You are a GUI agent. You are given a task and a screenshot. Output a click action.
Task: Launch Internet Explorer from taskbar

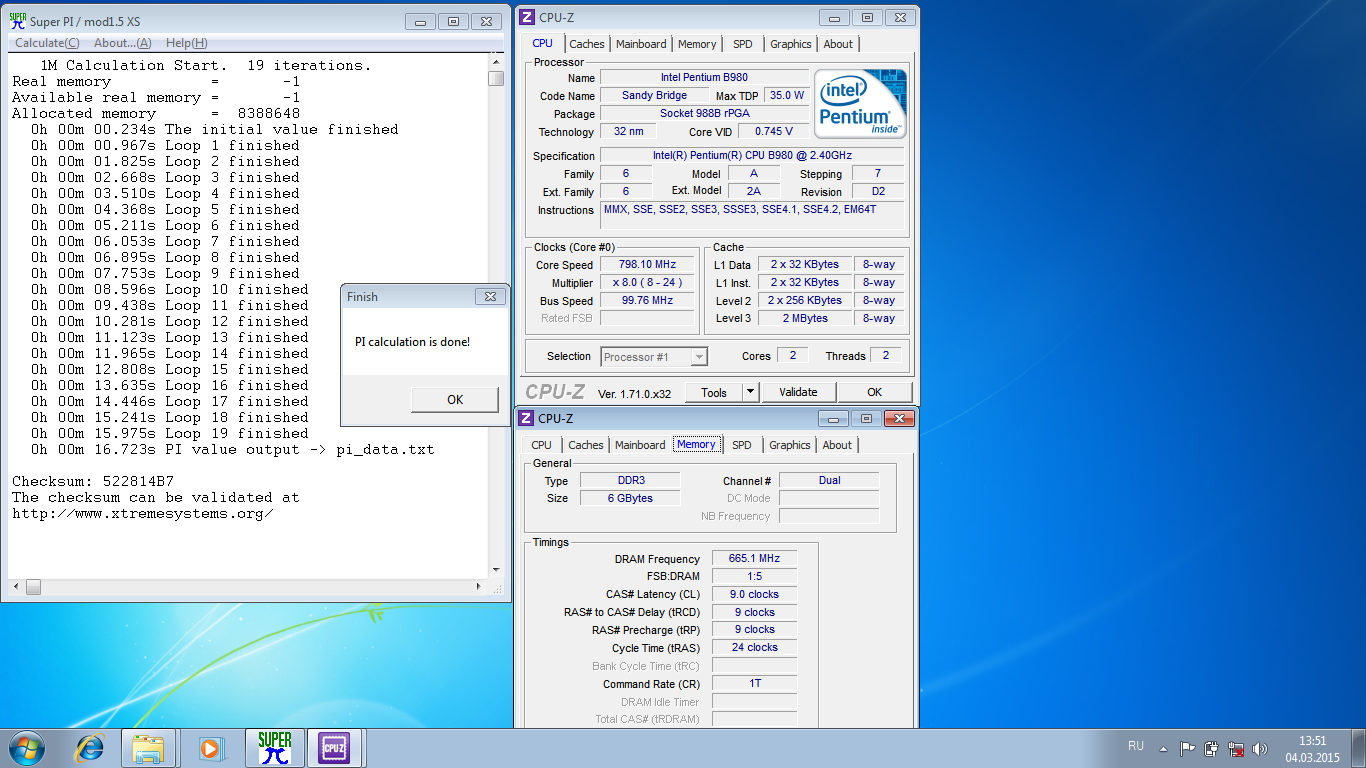pos(90,747)
